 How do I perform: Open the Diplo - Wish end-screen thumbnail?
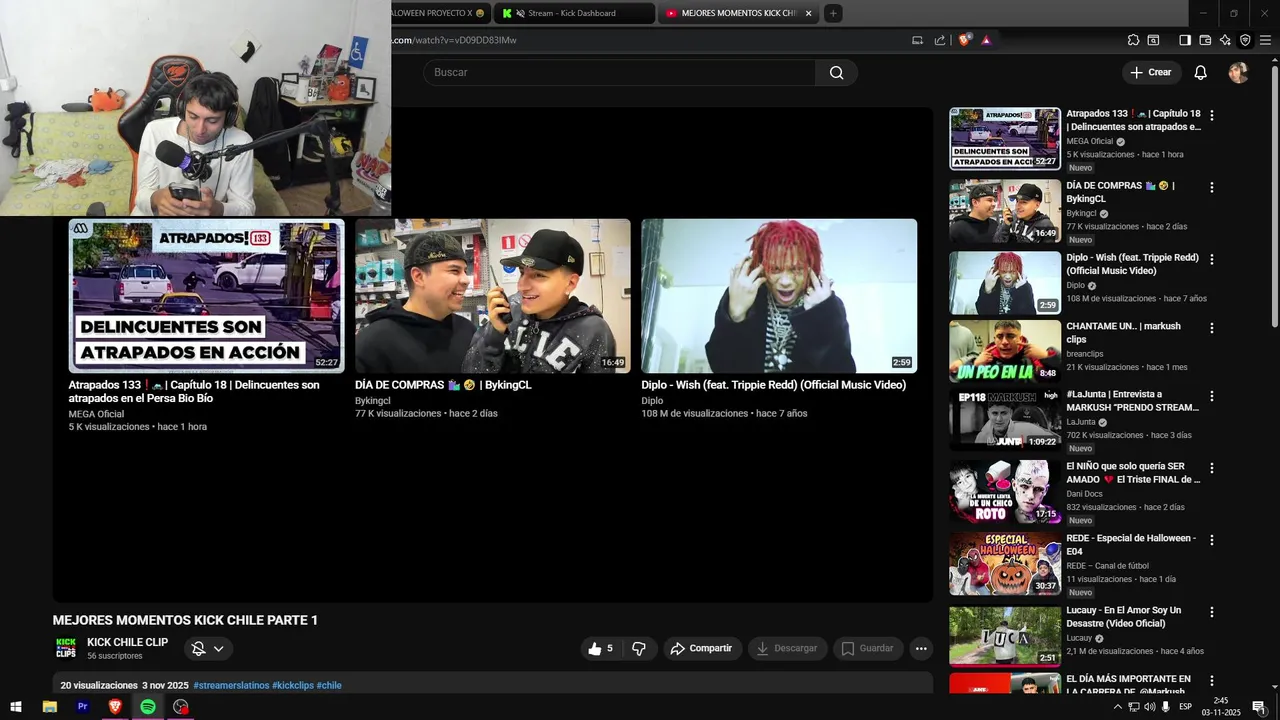(x=779, y=296)
